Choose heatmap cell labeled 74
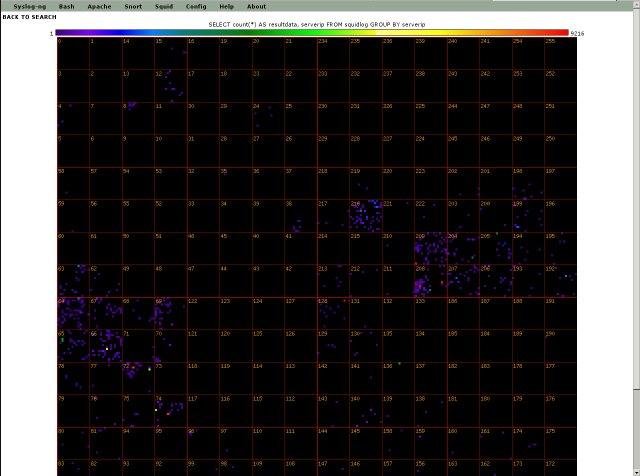The image size is (640, 476). pos(170,411)
